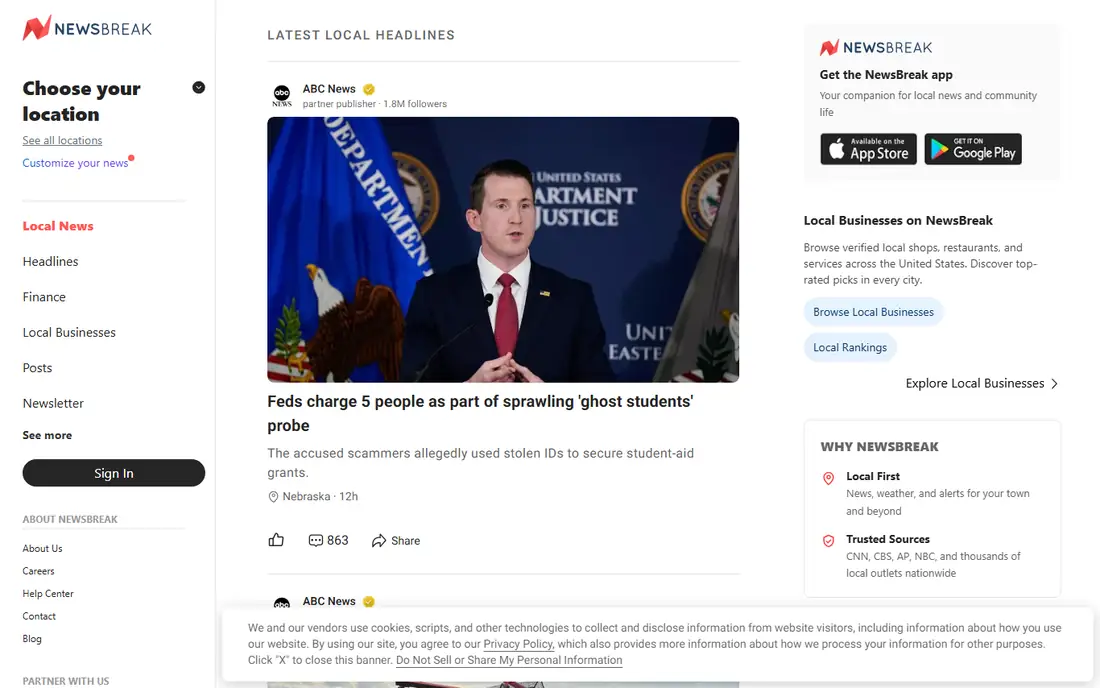This screenshot has width=1100, height=688.
Task: Click the App Store download badge
Action: pyautogui.click(x=868, y=149)
